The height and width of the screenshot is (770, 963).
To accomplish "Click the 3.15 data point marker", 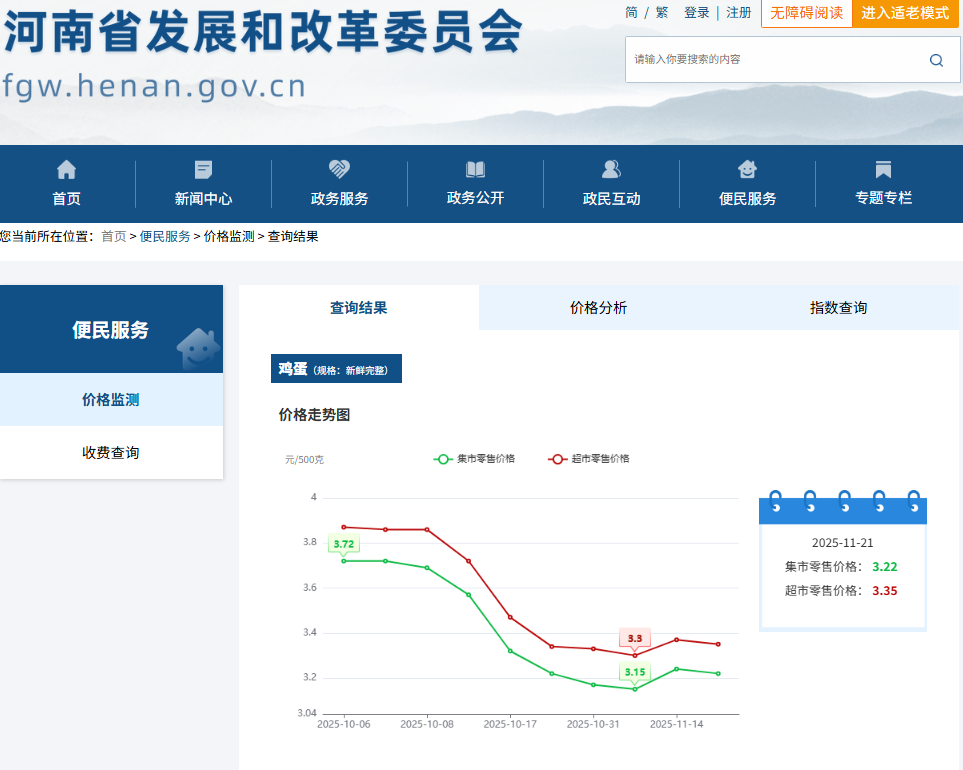I will tap(635, 688).
